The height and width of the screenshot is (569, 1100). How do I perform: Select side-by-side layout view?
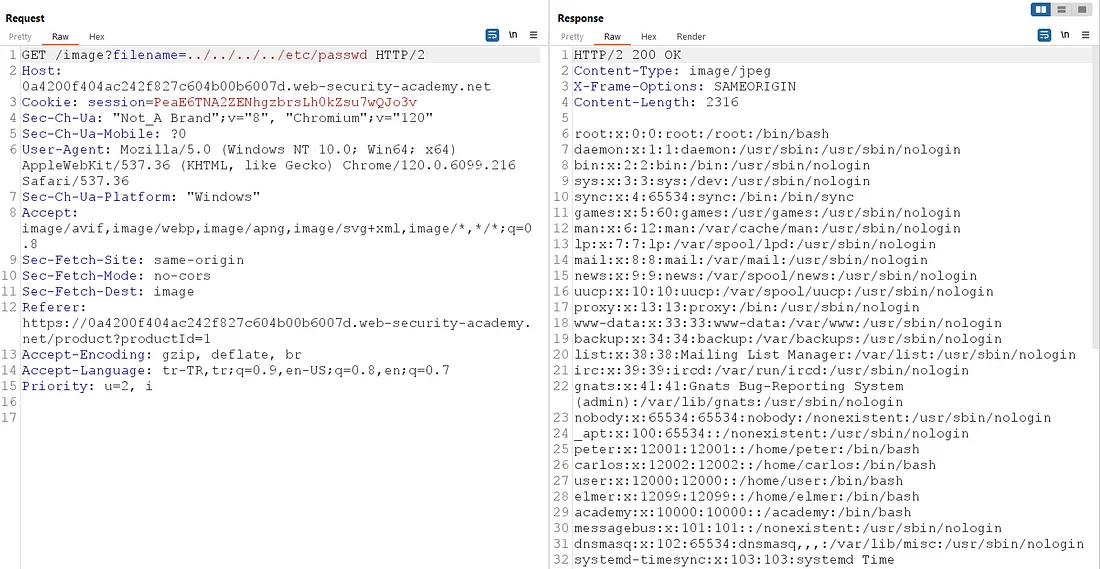click(1041, 9)
